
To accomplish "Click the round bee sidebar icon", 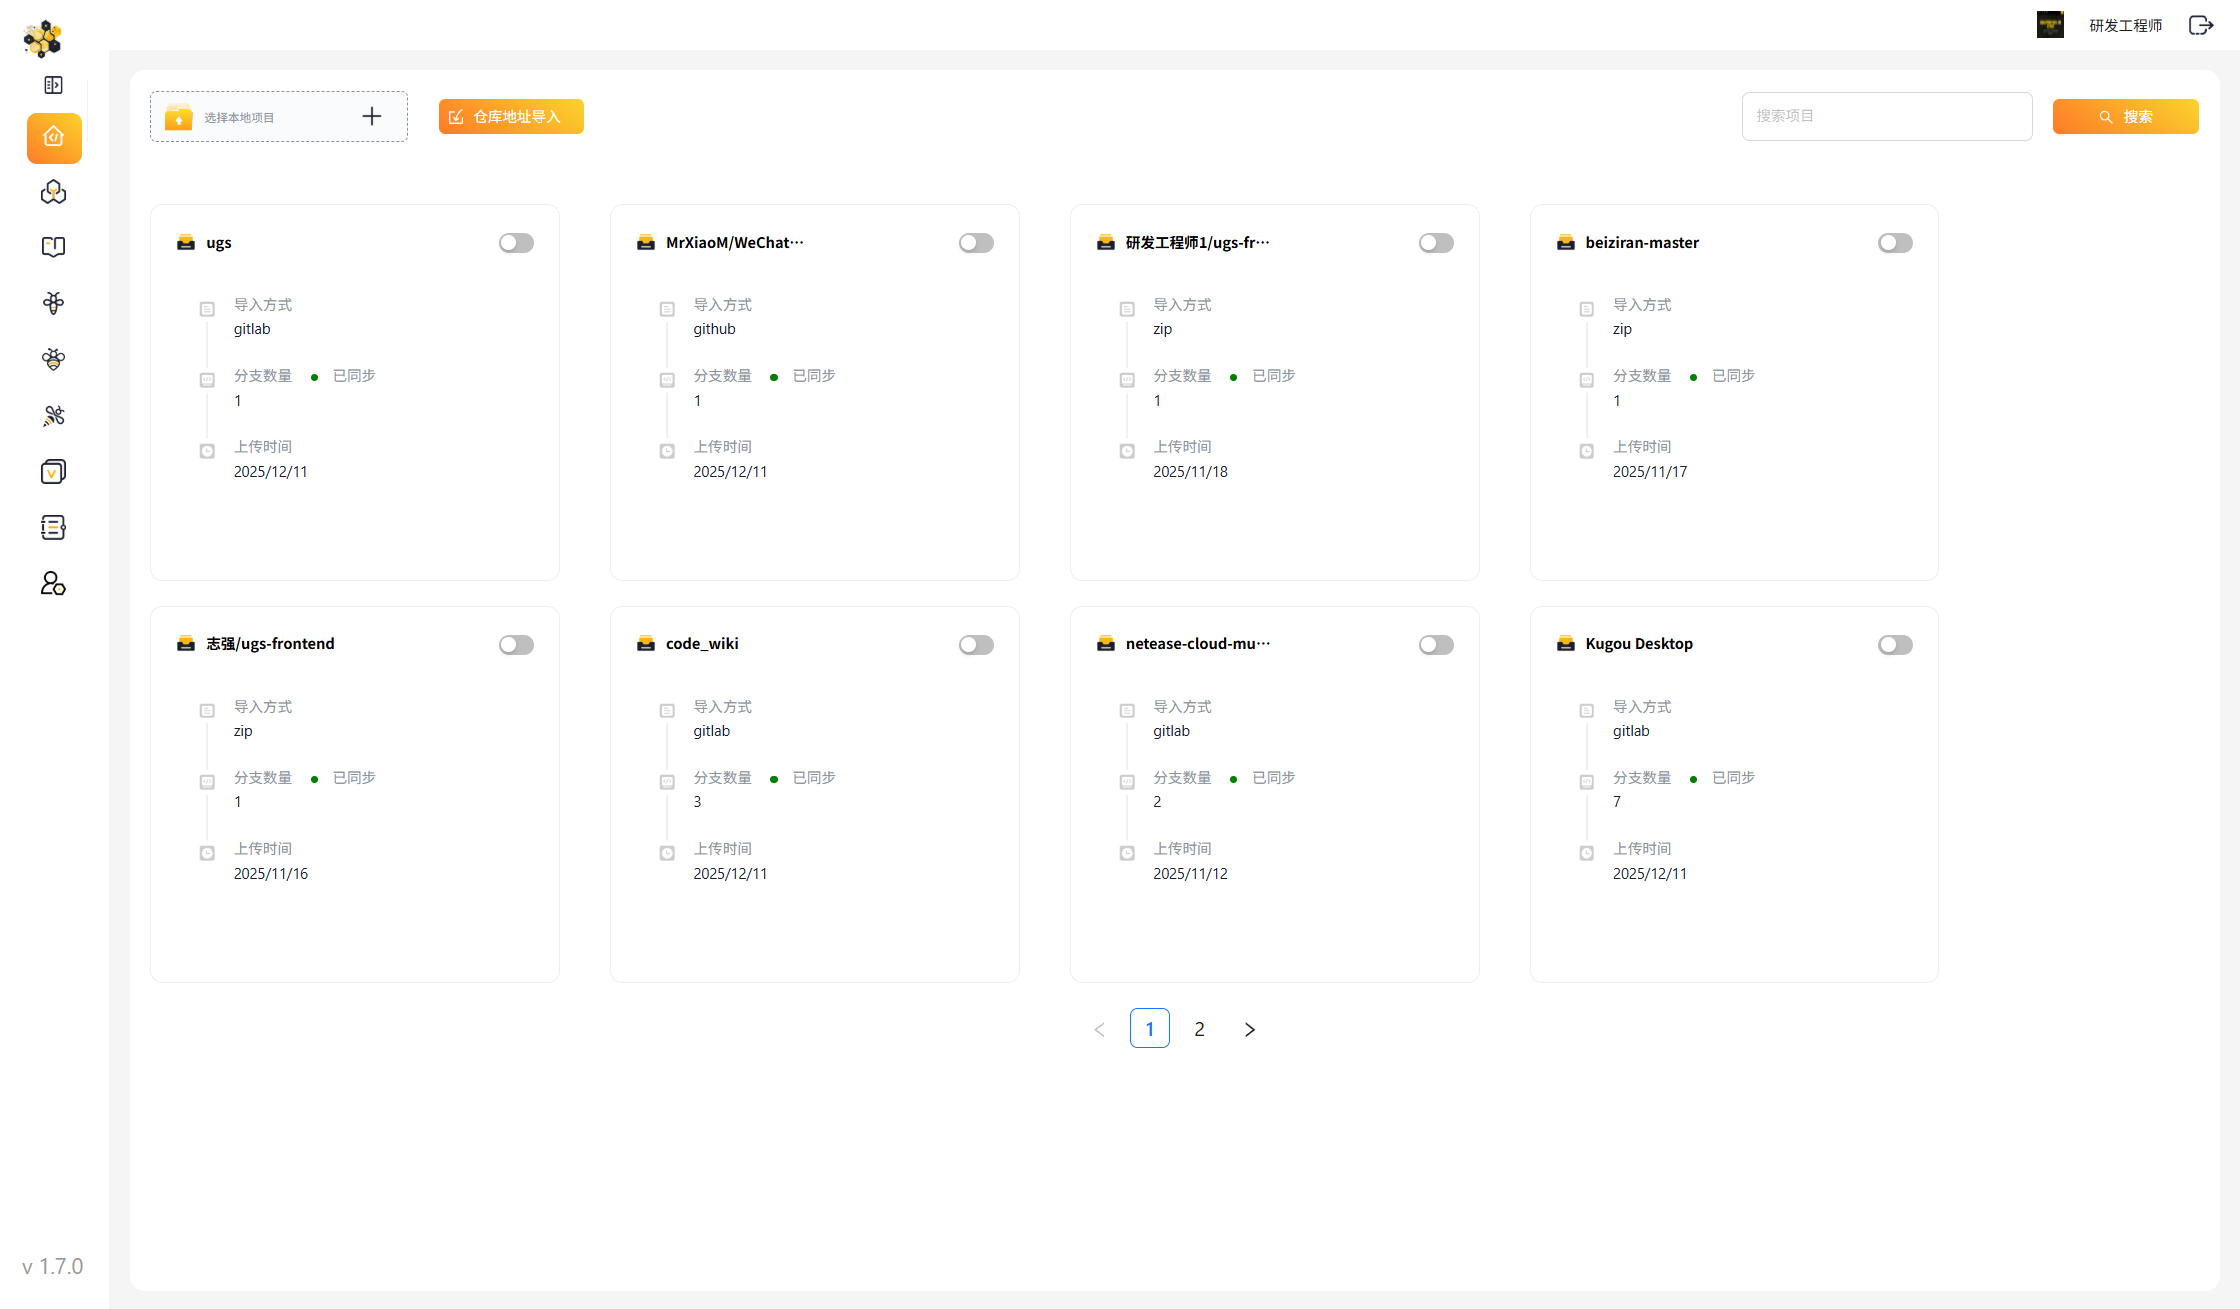I will coord(54,359).
